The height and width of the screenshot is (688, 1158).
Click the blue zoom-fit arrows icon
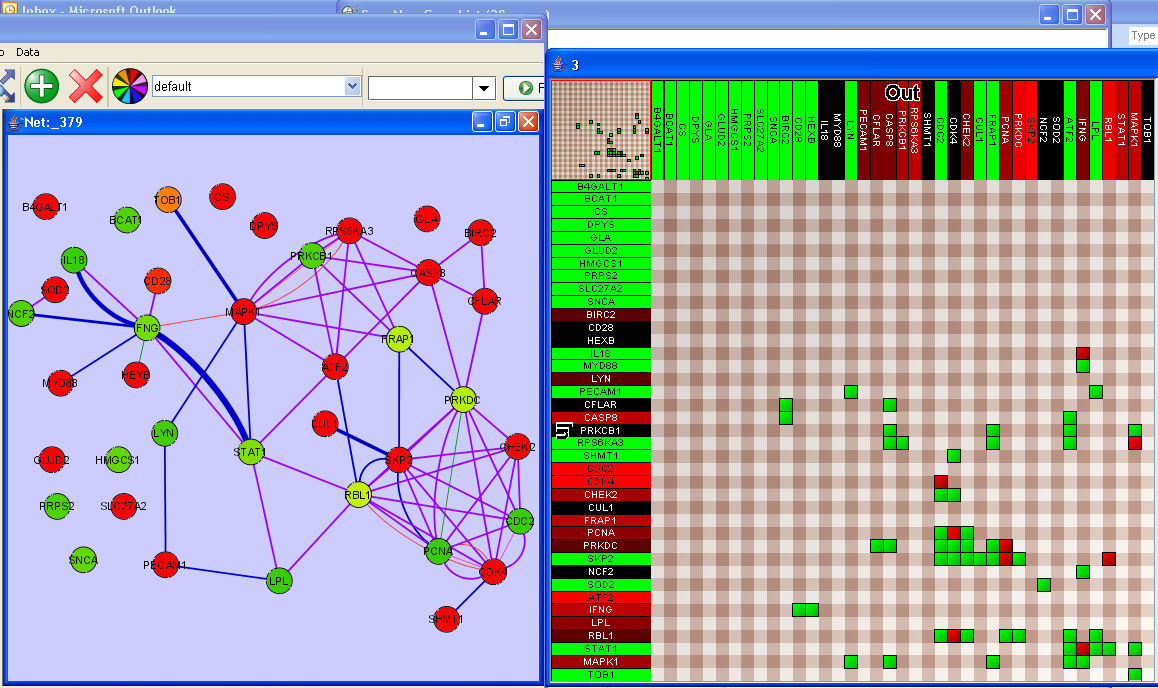pos(6,87)
